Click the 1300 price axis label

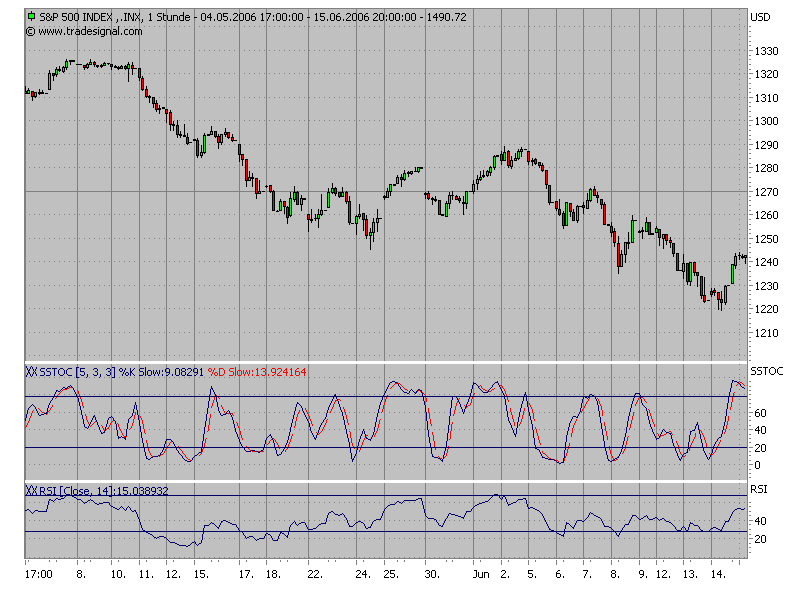click(x=766, y=121)
